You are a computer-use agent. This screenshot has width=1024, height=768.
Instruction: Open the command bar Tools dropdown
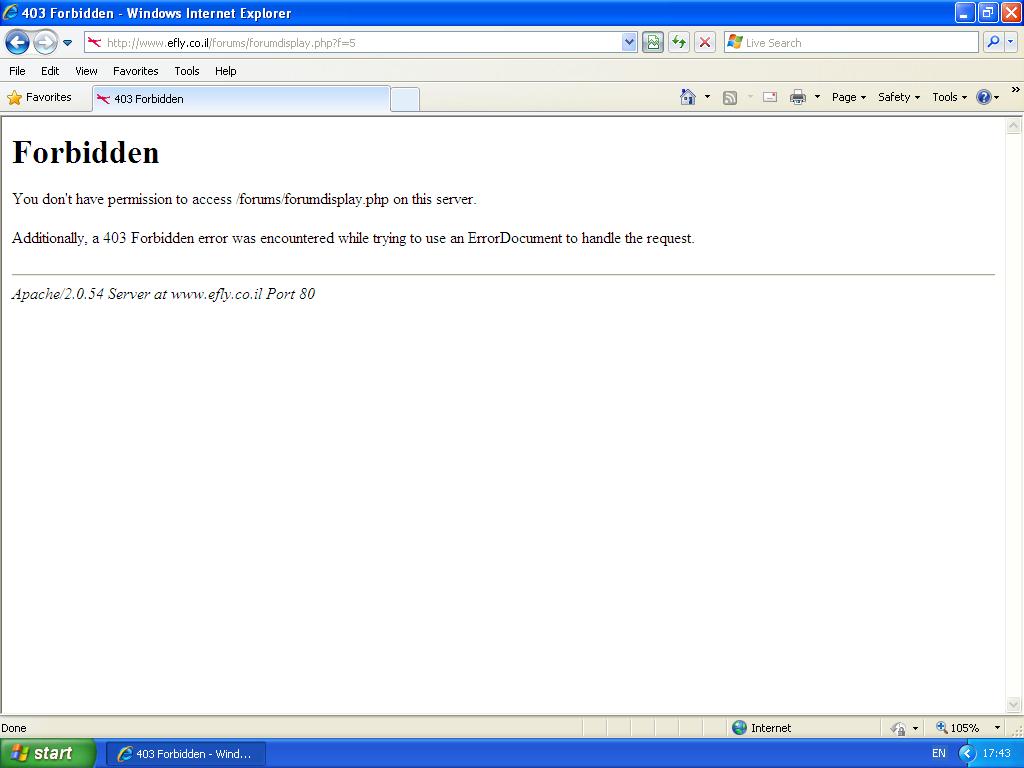point(950,97)
